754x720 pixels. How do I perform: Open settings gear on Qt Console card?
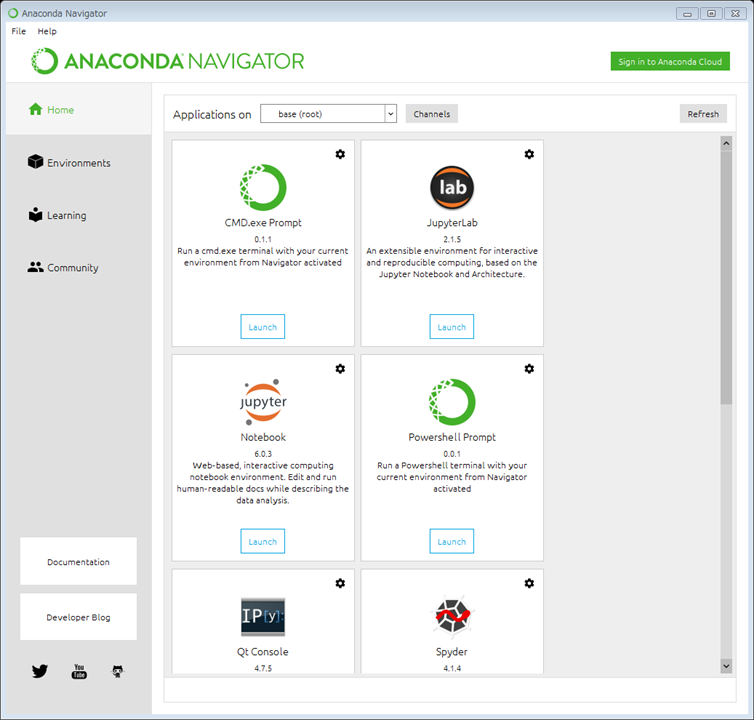340,583
